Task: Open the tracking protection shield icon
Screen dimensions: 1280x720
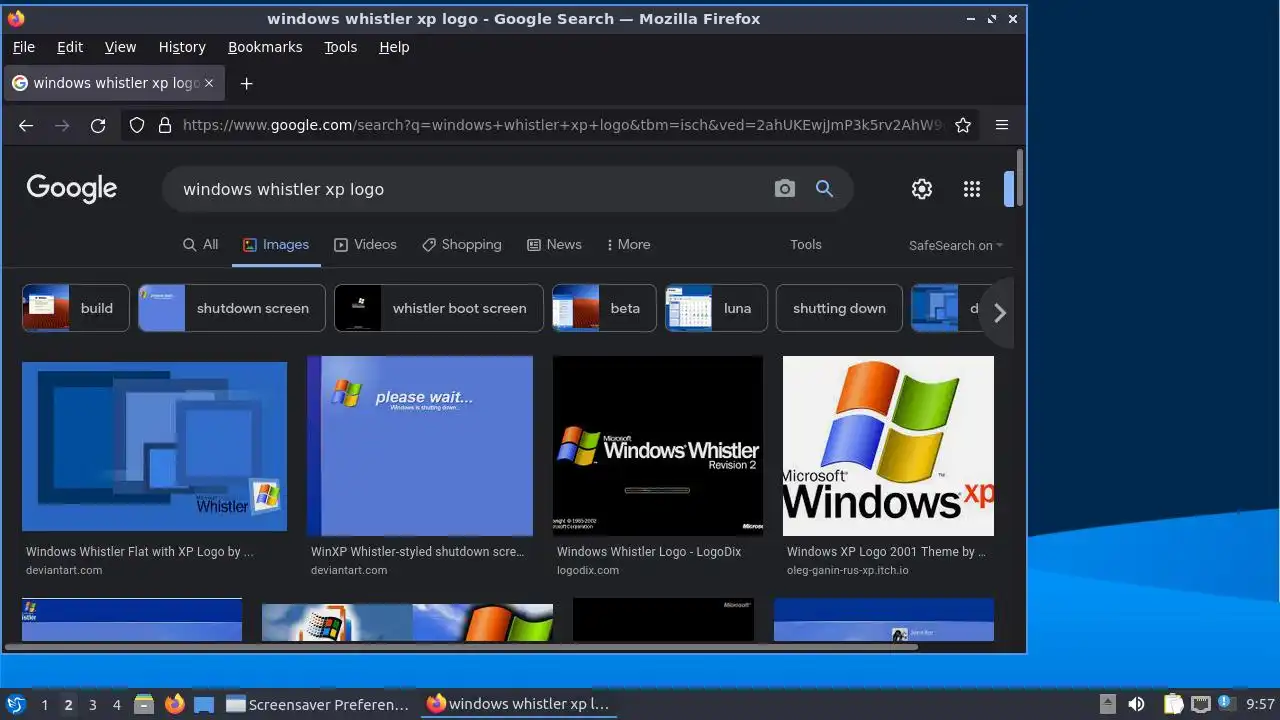Action: point(137,125)
